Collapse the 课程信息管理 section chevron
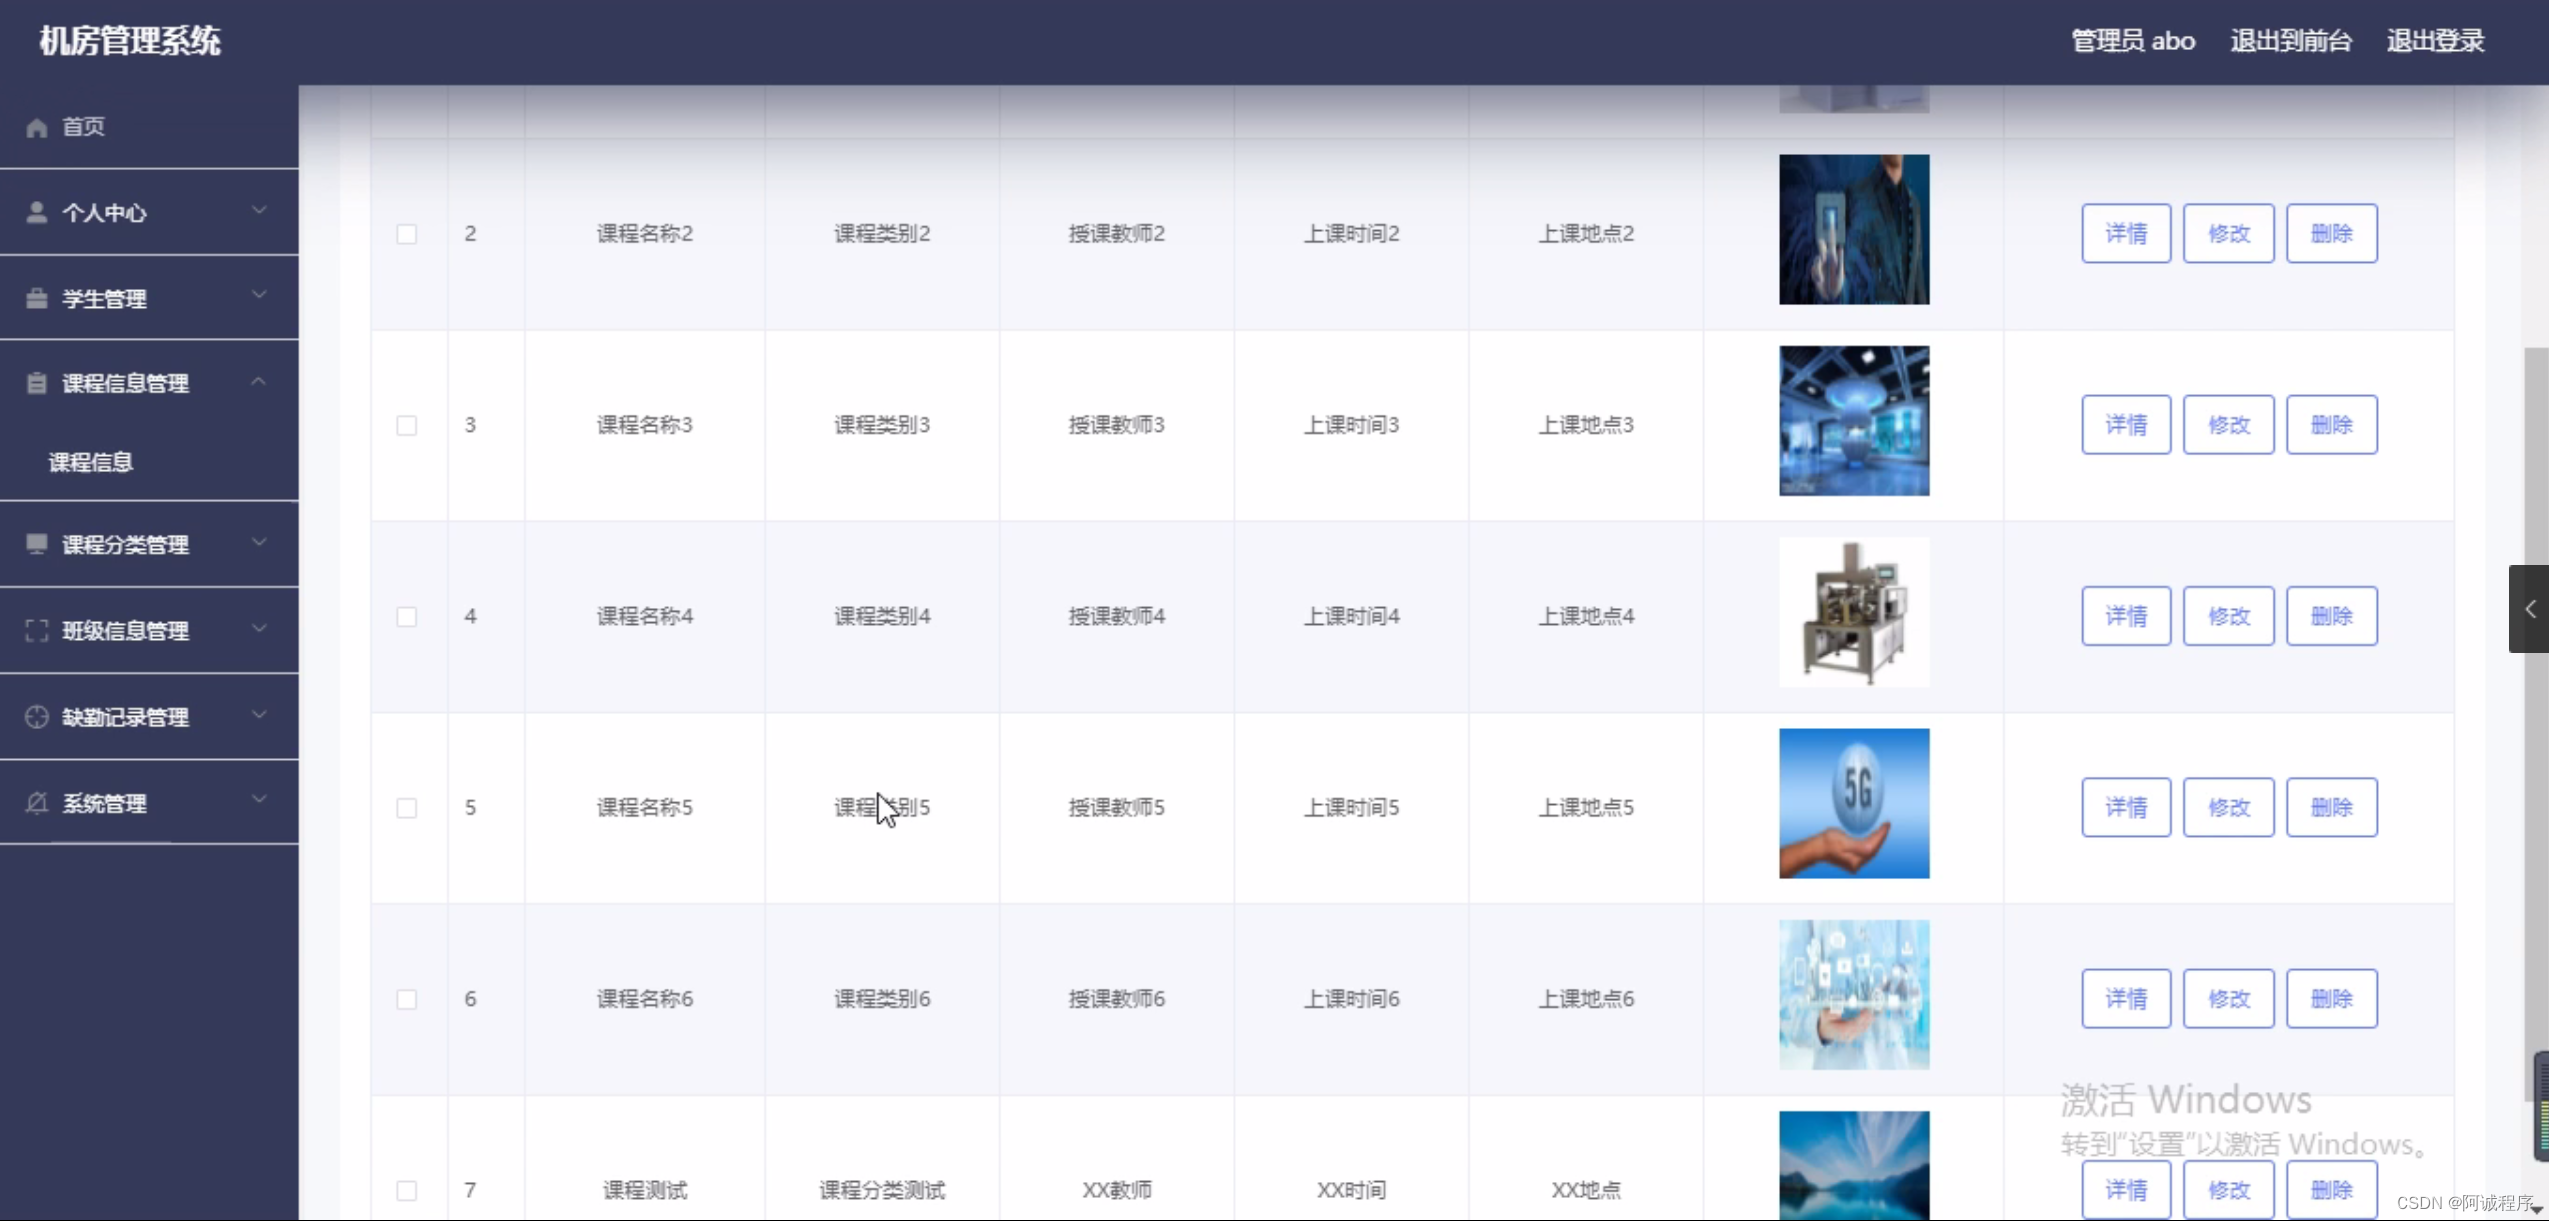Viewport: 2549px width, 1221px height. (259, 381)
